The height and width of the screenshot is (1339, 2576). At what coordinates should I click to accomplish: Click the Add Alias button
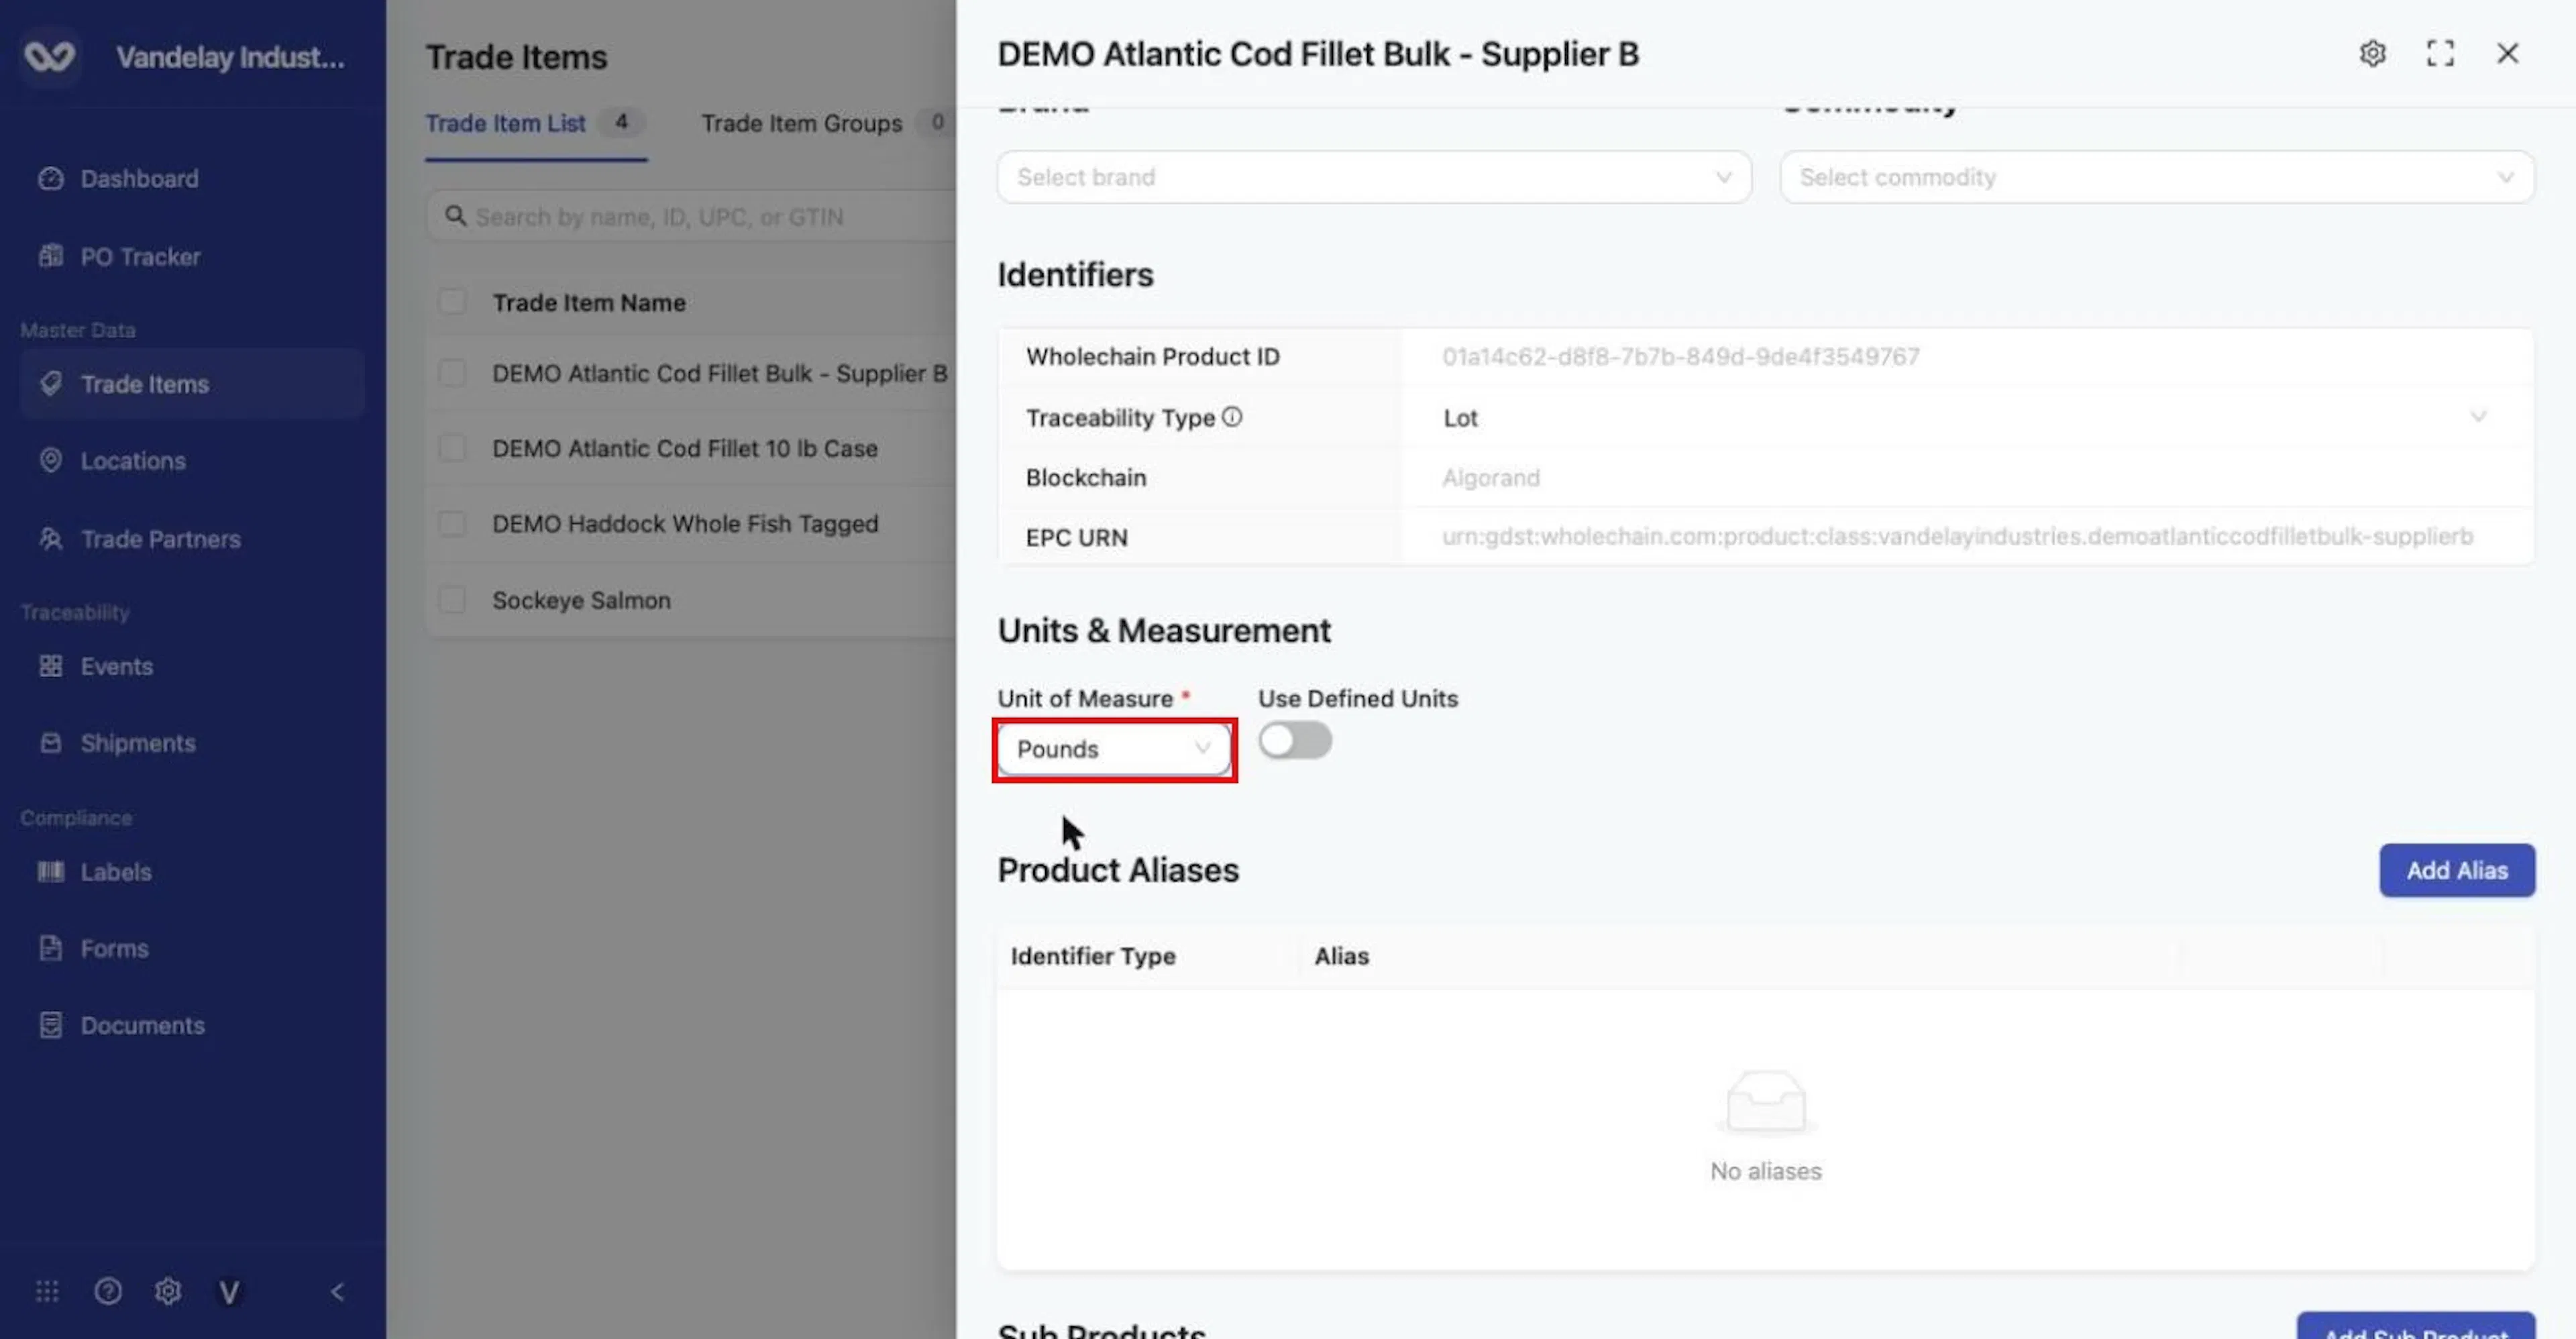2457,870
